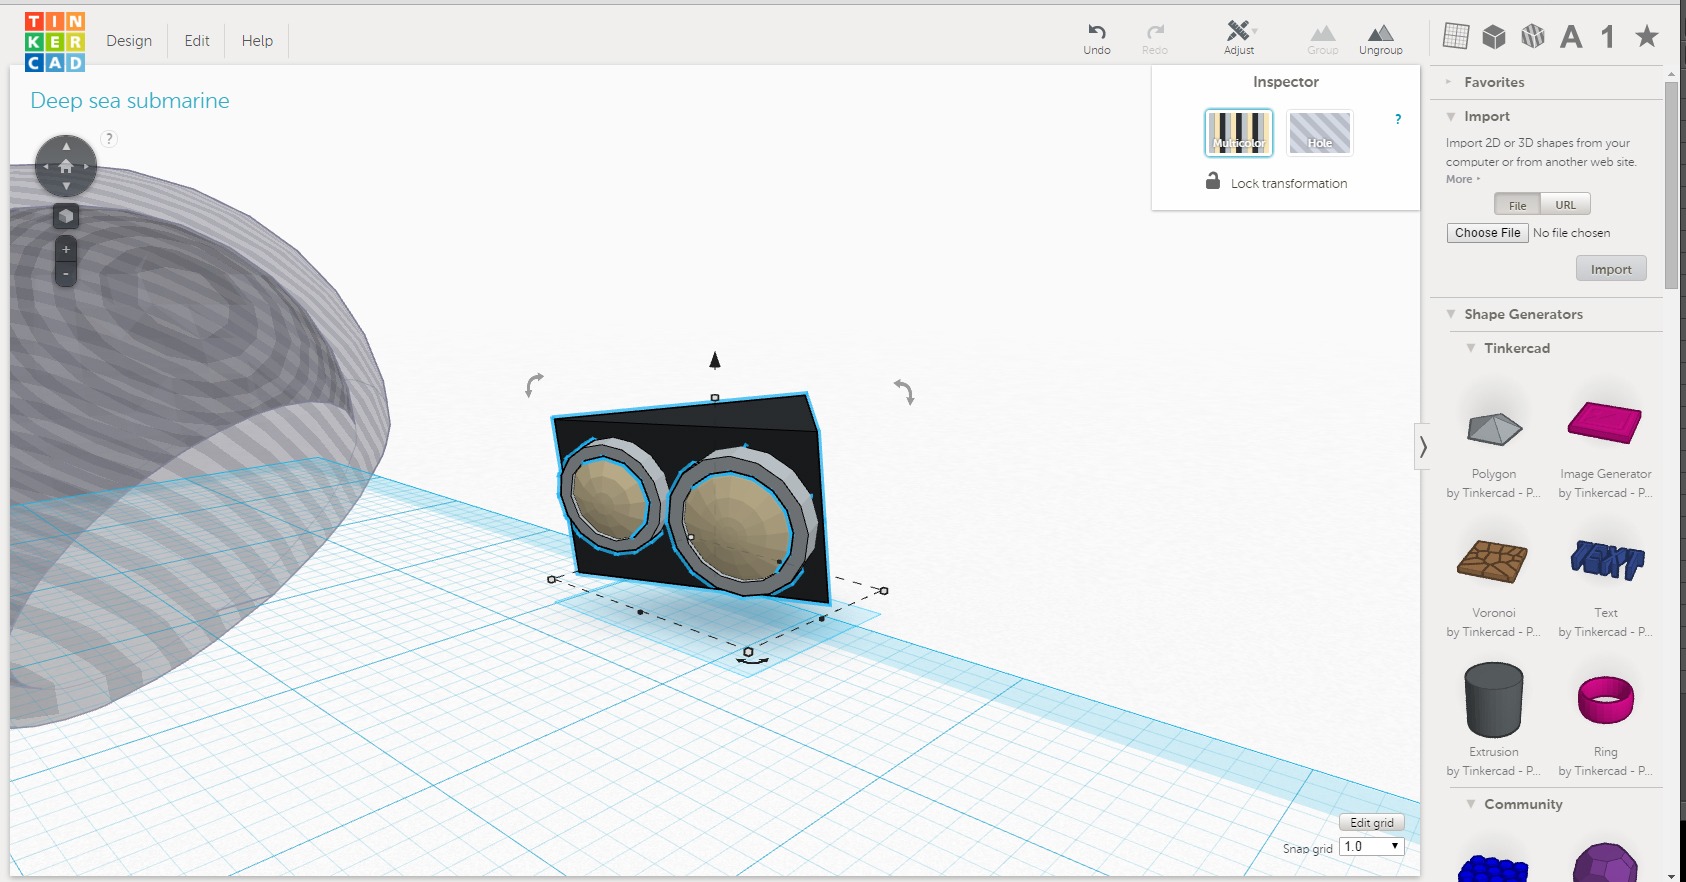The image size is (1686, 882).
Task: Select the Multicolor option in Inspector
Action: coord(1239,133)
